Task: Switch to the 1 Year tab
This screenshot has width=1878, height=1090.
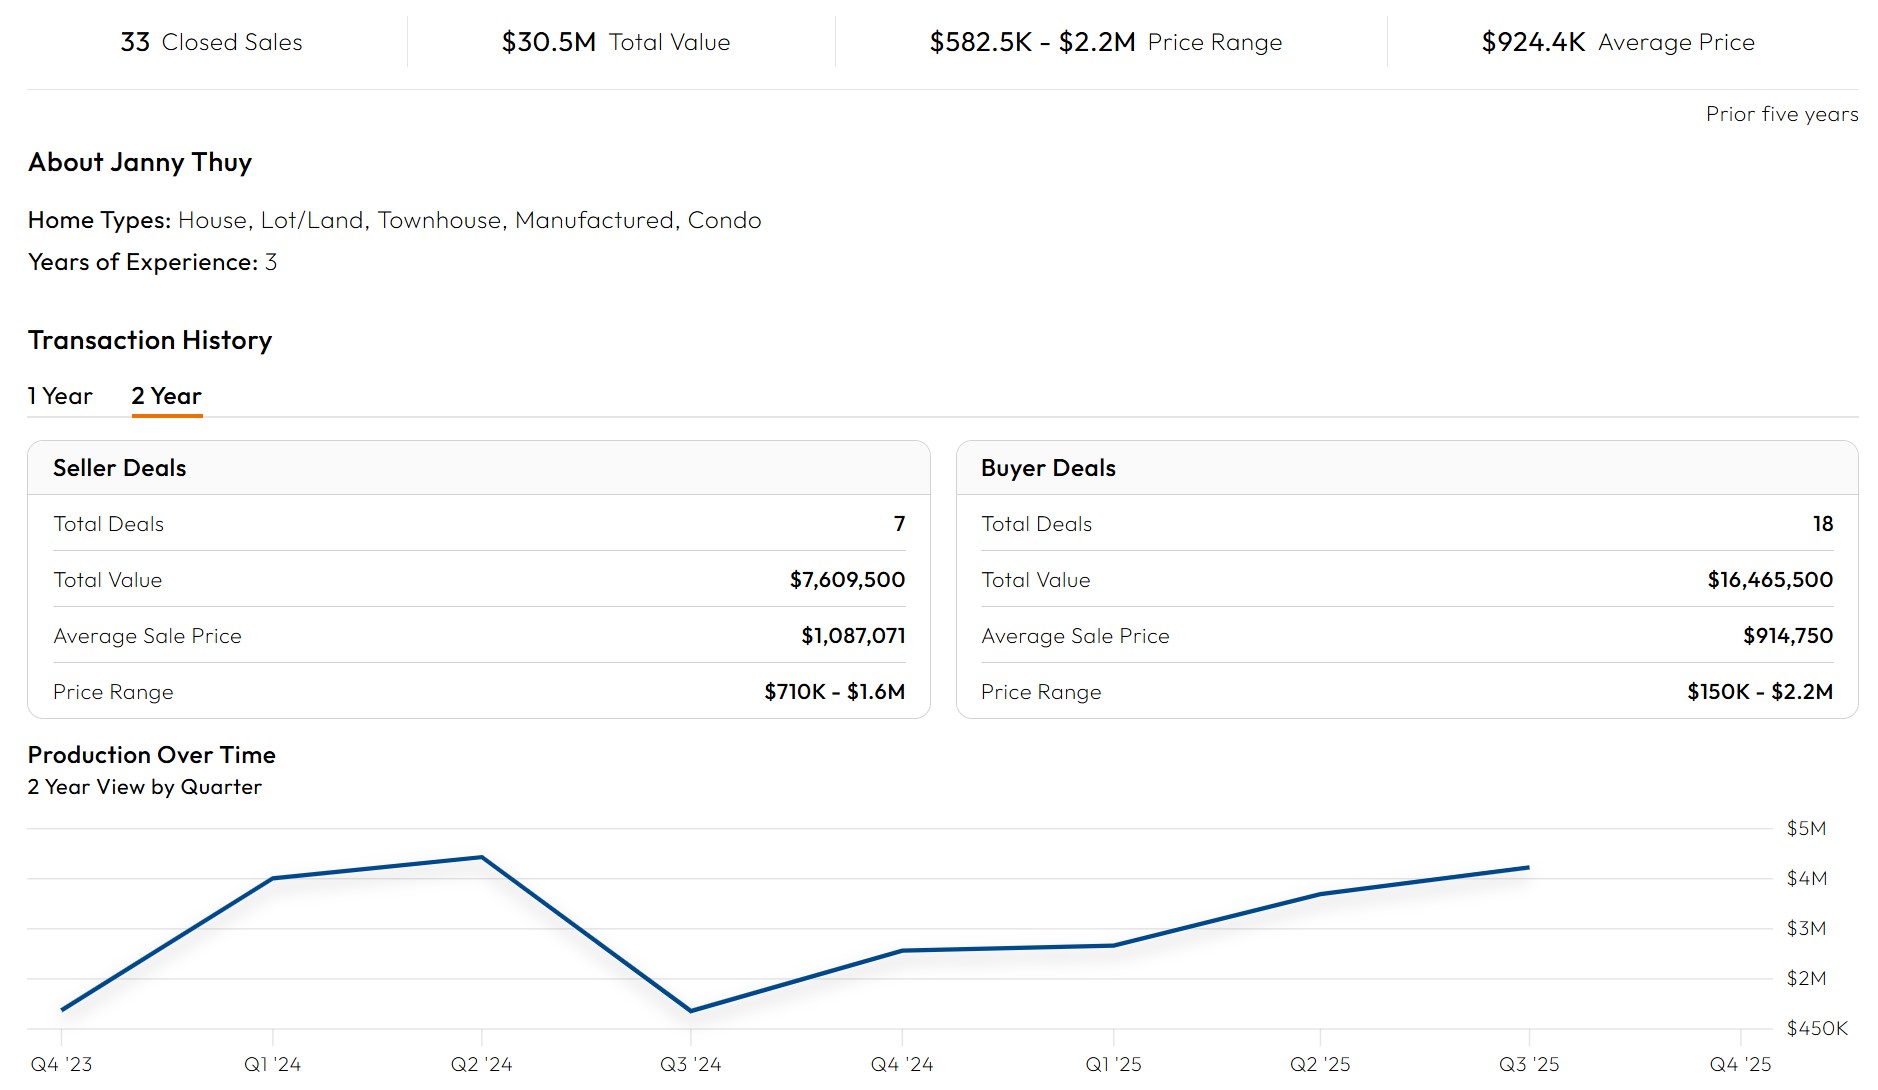Action: [x=60, y=396]
